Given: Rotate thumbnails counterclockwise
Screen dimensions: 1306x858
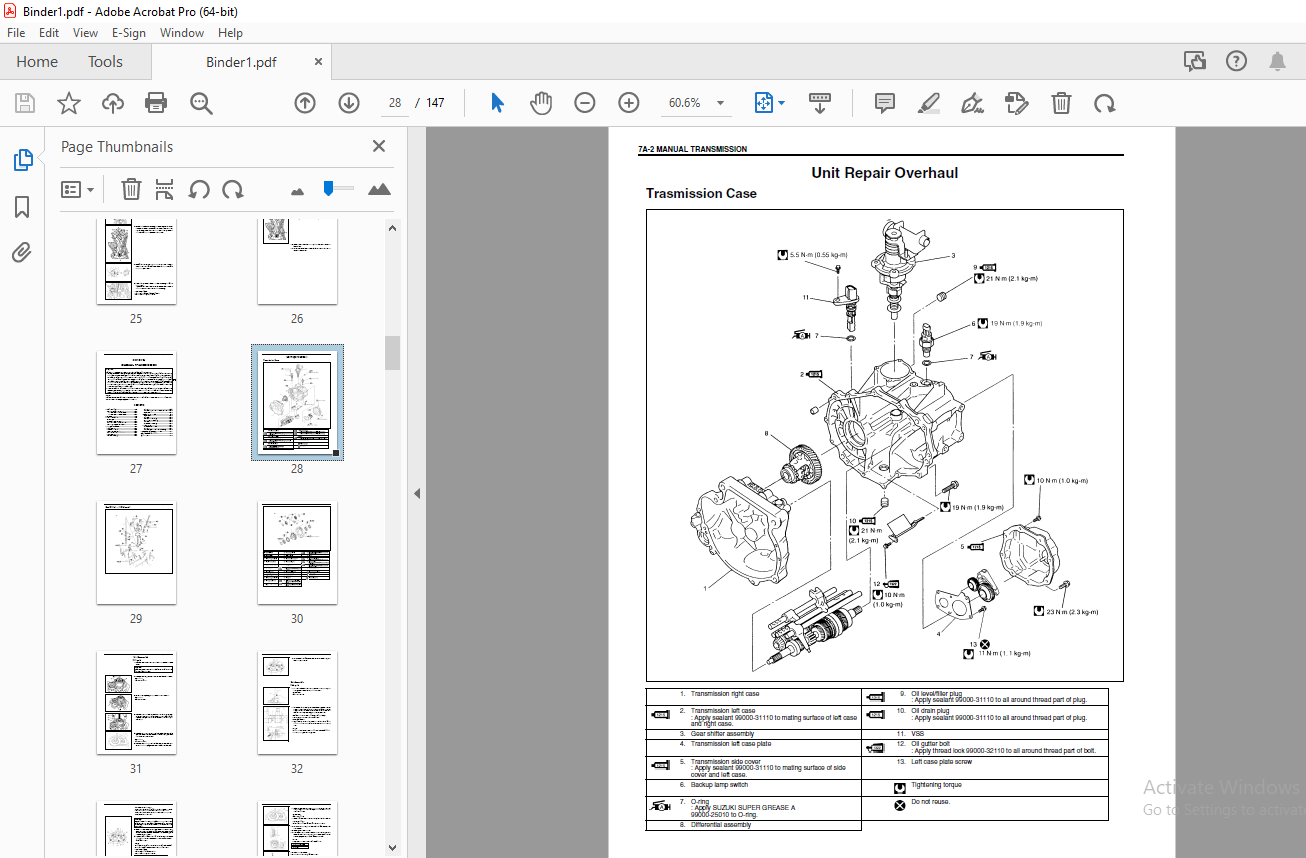Looking at the screenshot, I should [199, 189].
